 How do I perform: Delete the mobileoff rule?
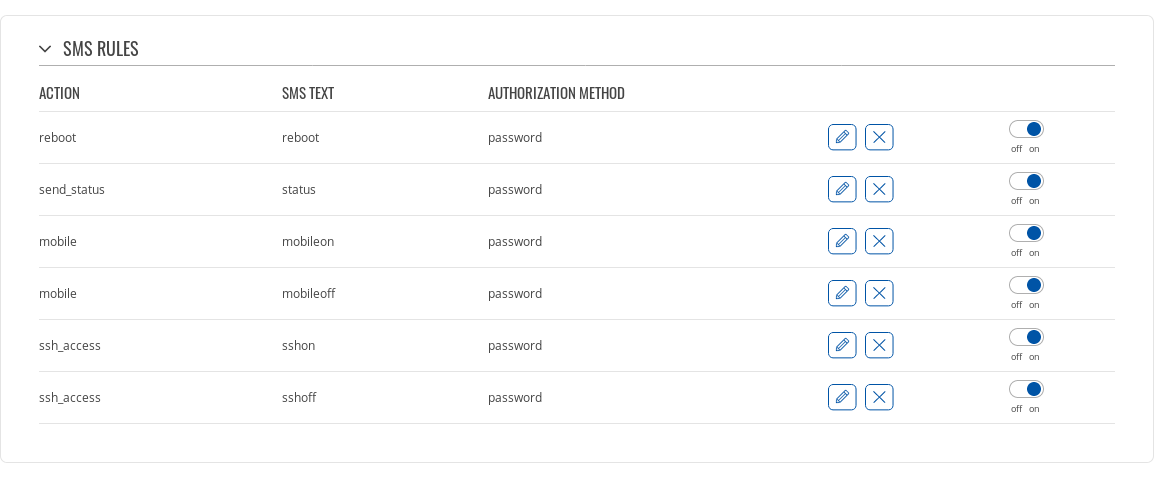(x=879, y=293)
